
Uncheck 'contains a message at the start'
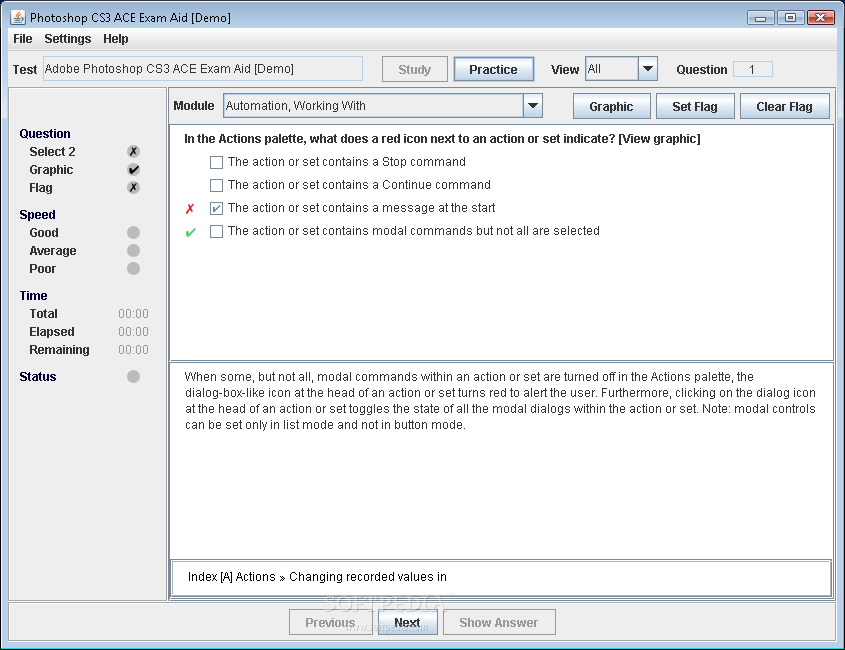click(x=216, y=209)
